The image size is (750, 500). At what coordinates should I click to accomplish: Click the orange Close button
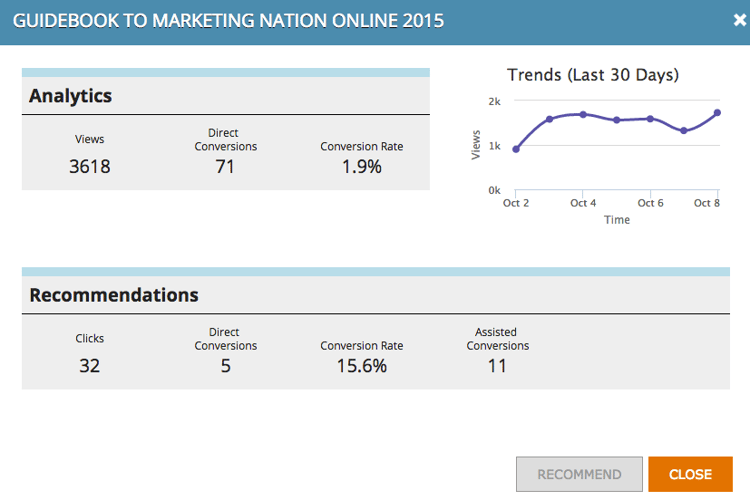pyautogui.click(x=690, y=474)
